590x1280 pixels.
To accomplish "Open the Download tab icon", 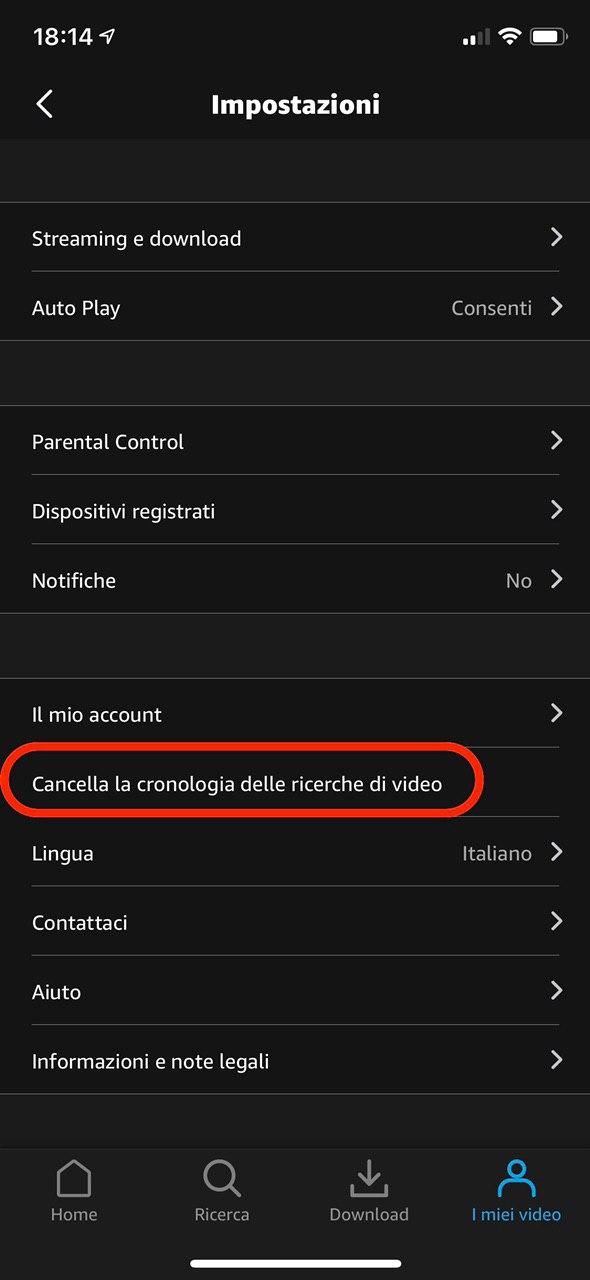I will (369, 1179).
